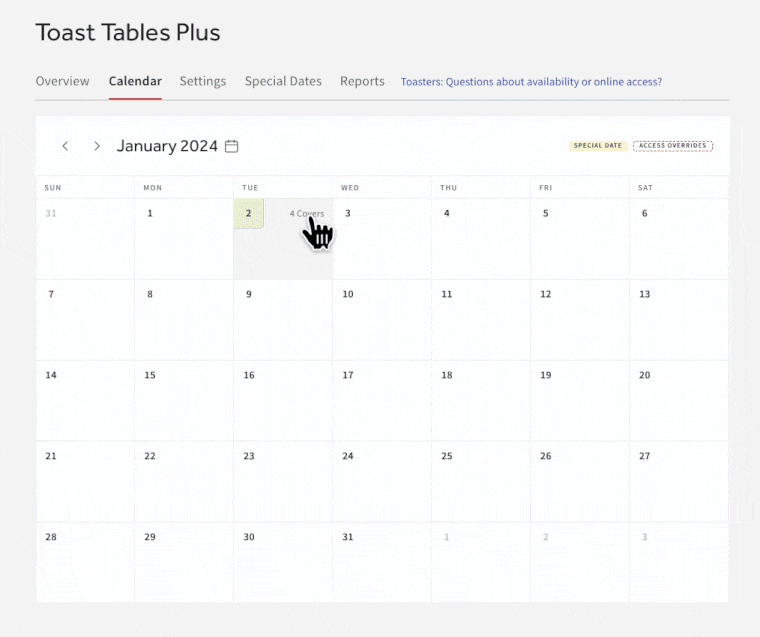The width and height of the screenshot is (760, 637).
Task: Click the December 31 grayed-out date
Action: (84, 238)
